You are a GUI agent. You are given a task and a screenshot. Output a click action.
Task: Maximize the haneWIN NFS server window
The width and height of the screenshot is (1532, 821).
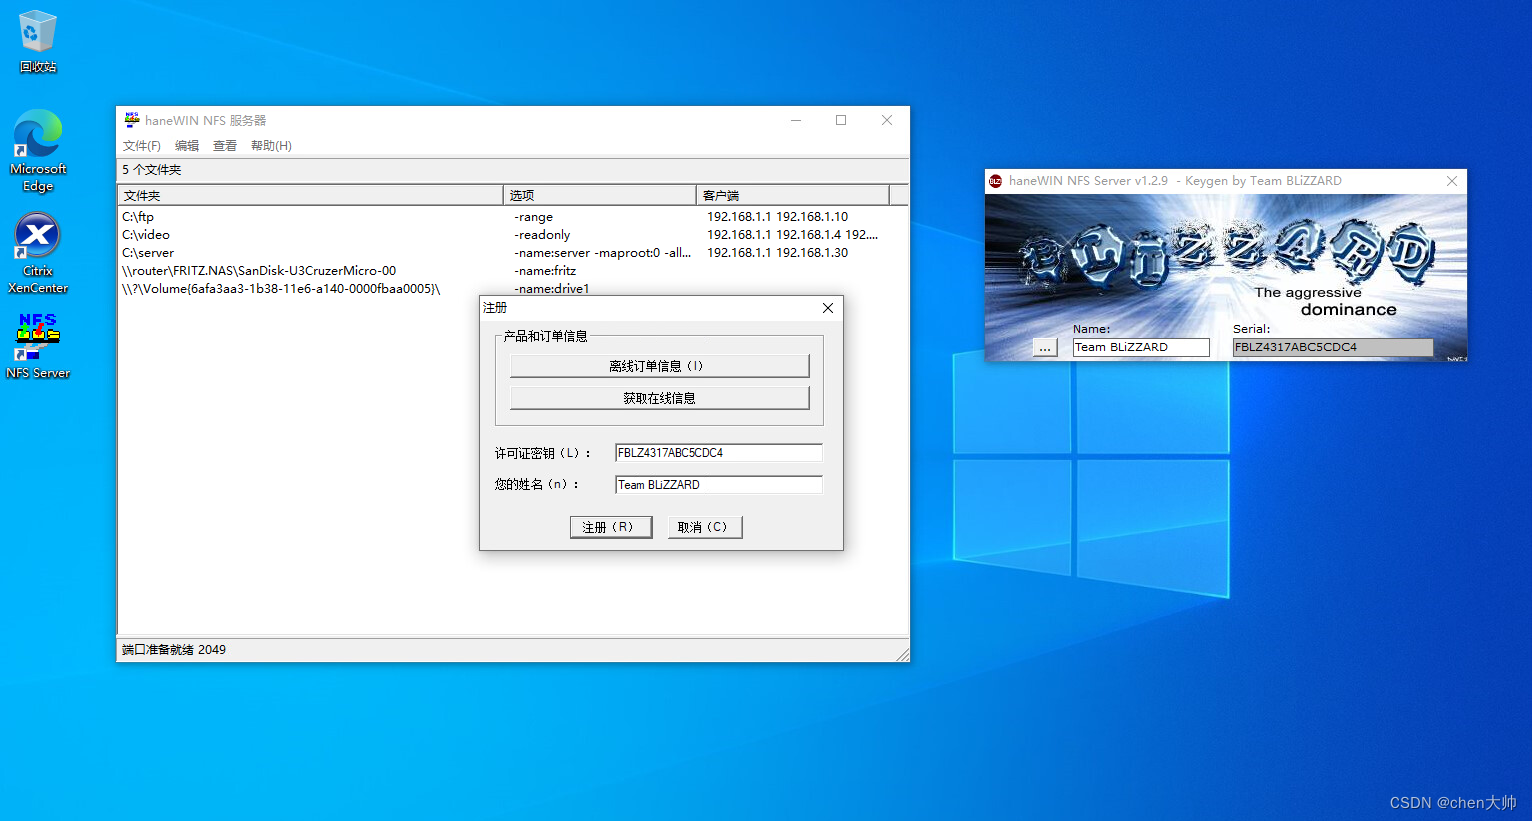click(841, 120)
